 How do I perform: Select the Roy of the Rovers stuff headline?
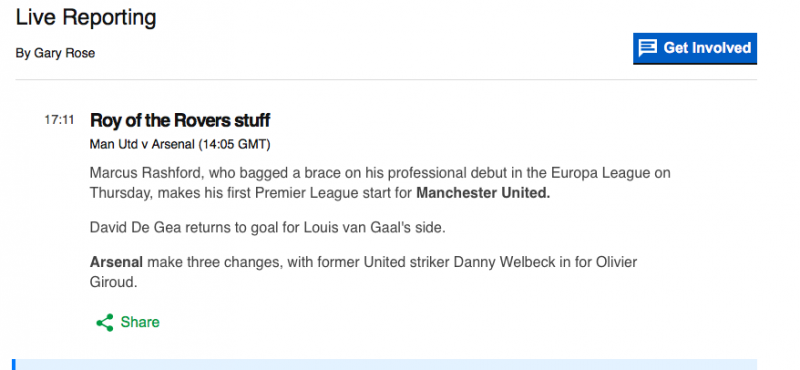(x=180, y=121)
